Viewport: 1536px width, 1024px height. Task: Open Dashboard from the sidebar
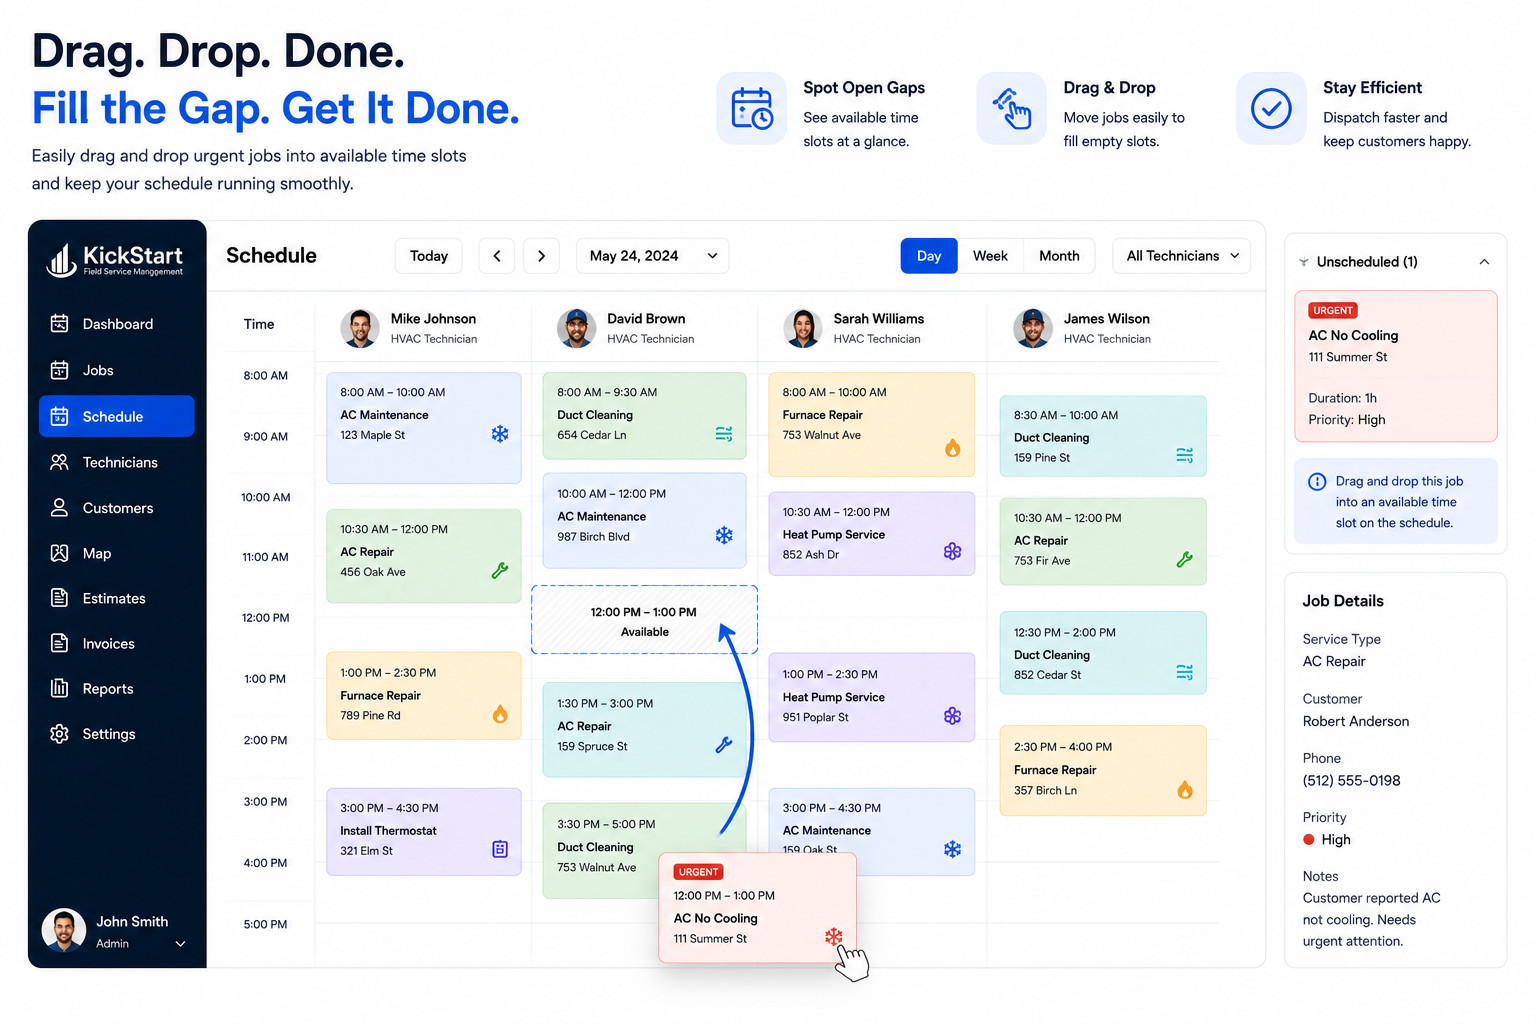click(x=116, y=324)
